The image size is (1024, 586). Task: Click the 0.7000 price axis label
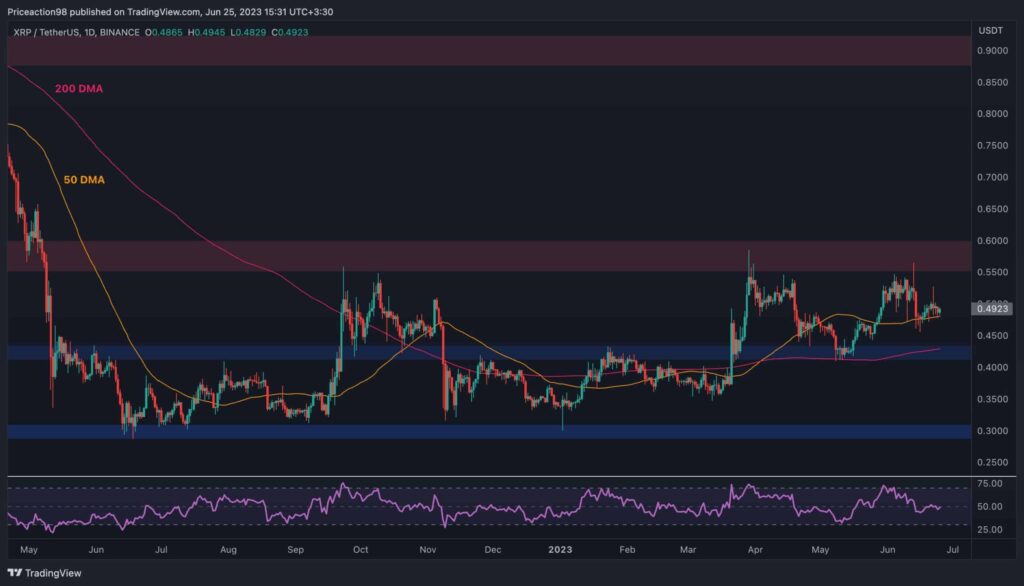pyautogui.click(x=992, y=177)
